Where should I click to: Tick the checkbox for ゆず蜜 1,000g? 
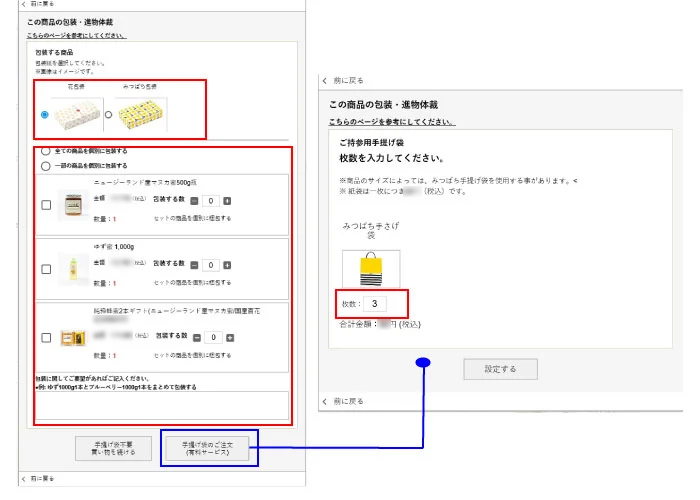46,269
